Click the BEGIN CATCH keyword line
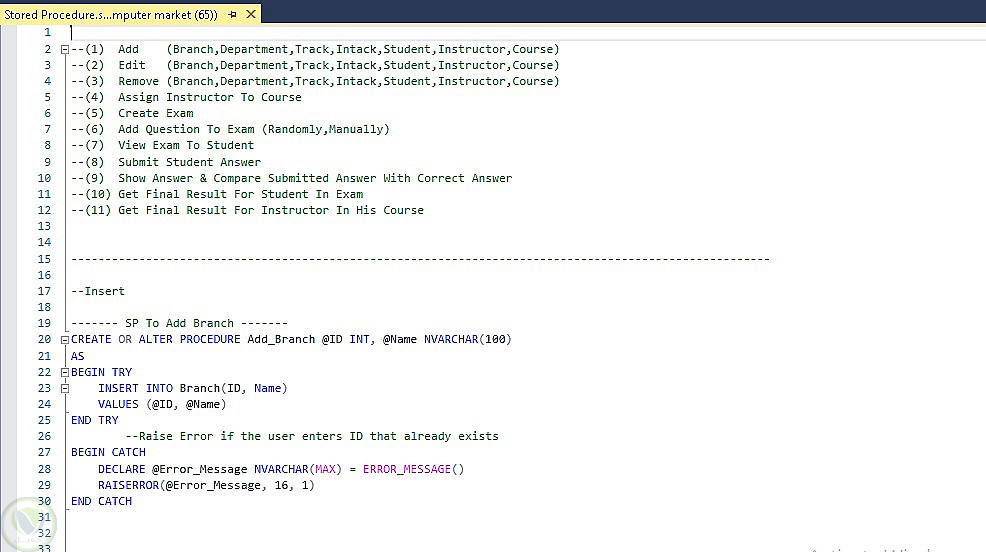Image resolution: width=986 pixels, height=552 pixels. point(108,453)
